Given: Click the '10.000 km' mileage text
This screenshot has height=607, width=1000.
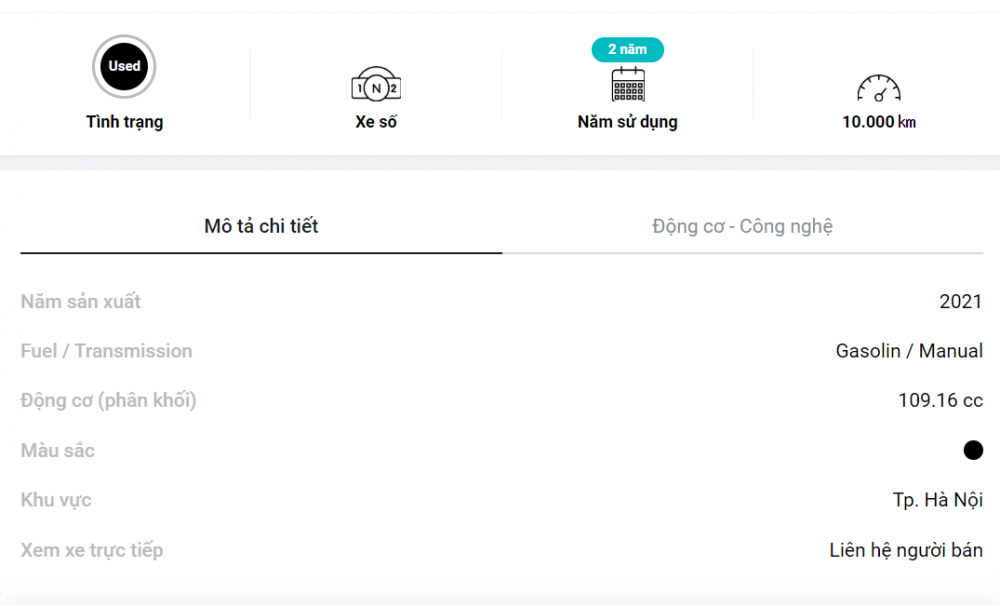Looking at the screenshot, I should pyautogui.click(x=879, y=122).
